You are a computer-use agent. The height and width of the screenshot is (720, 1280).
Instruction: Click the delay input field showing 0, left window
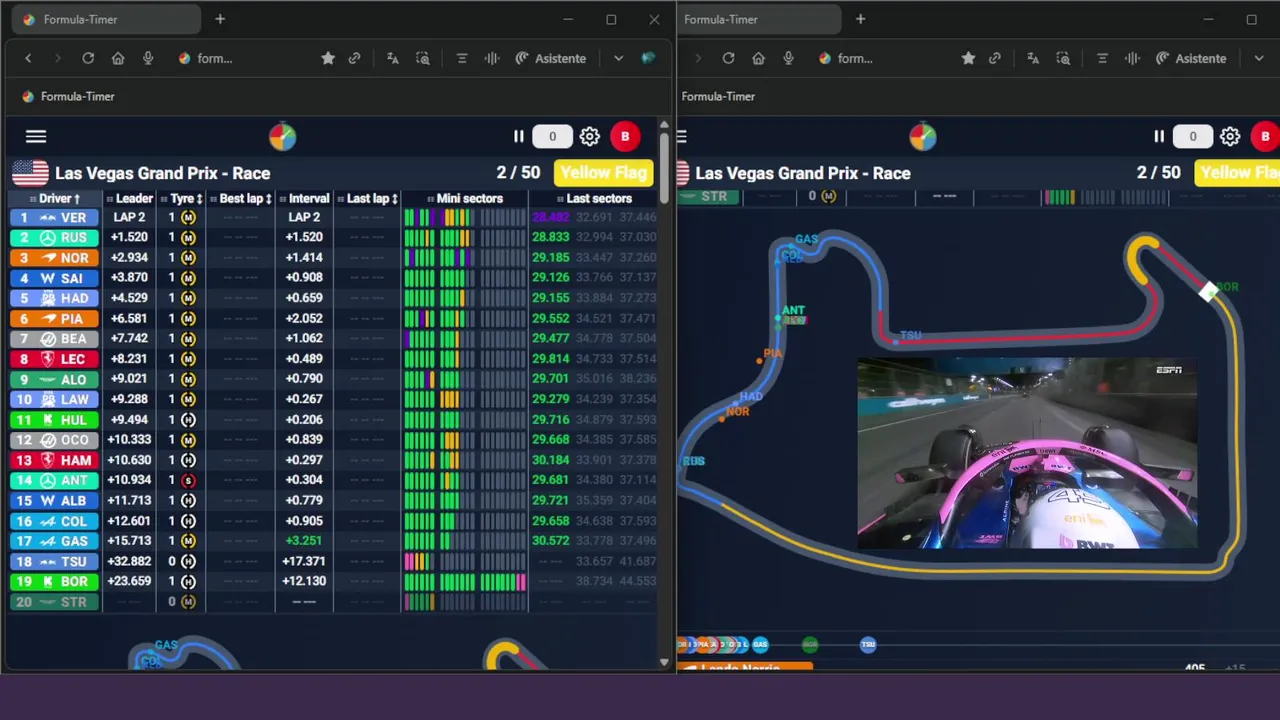pos(552,137)
